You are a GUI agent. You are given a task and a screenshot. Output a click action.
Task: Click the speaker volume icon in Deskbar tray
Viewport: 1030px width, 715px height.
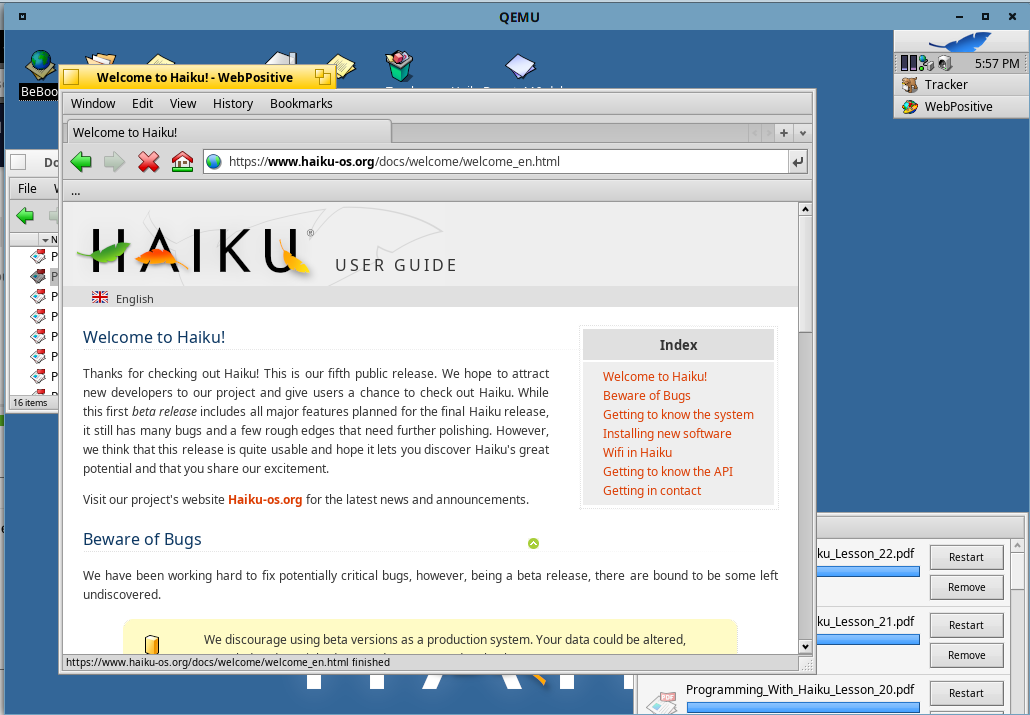click(x=945, y=63)
